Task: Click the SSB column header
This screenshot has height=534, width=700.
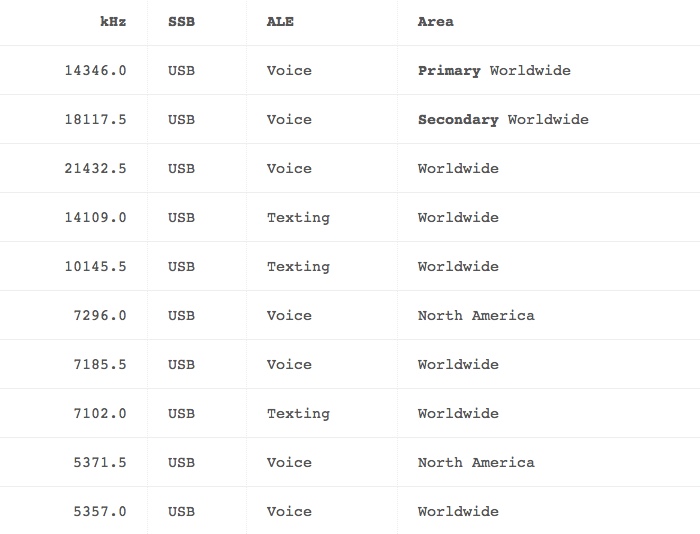Action: [x=181, y=22]
